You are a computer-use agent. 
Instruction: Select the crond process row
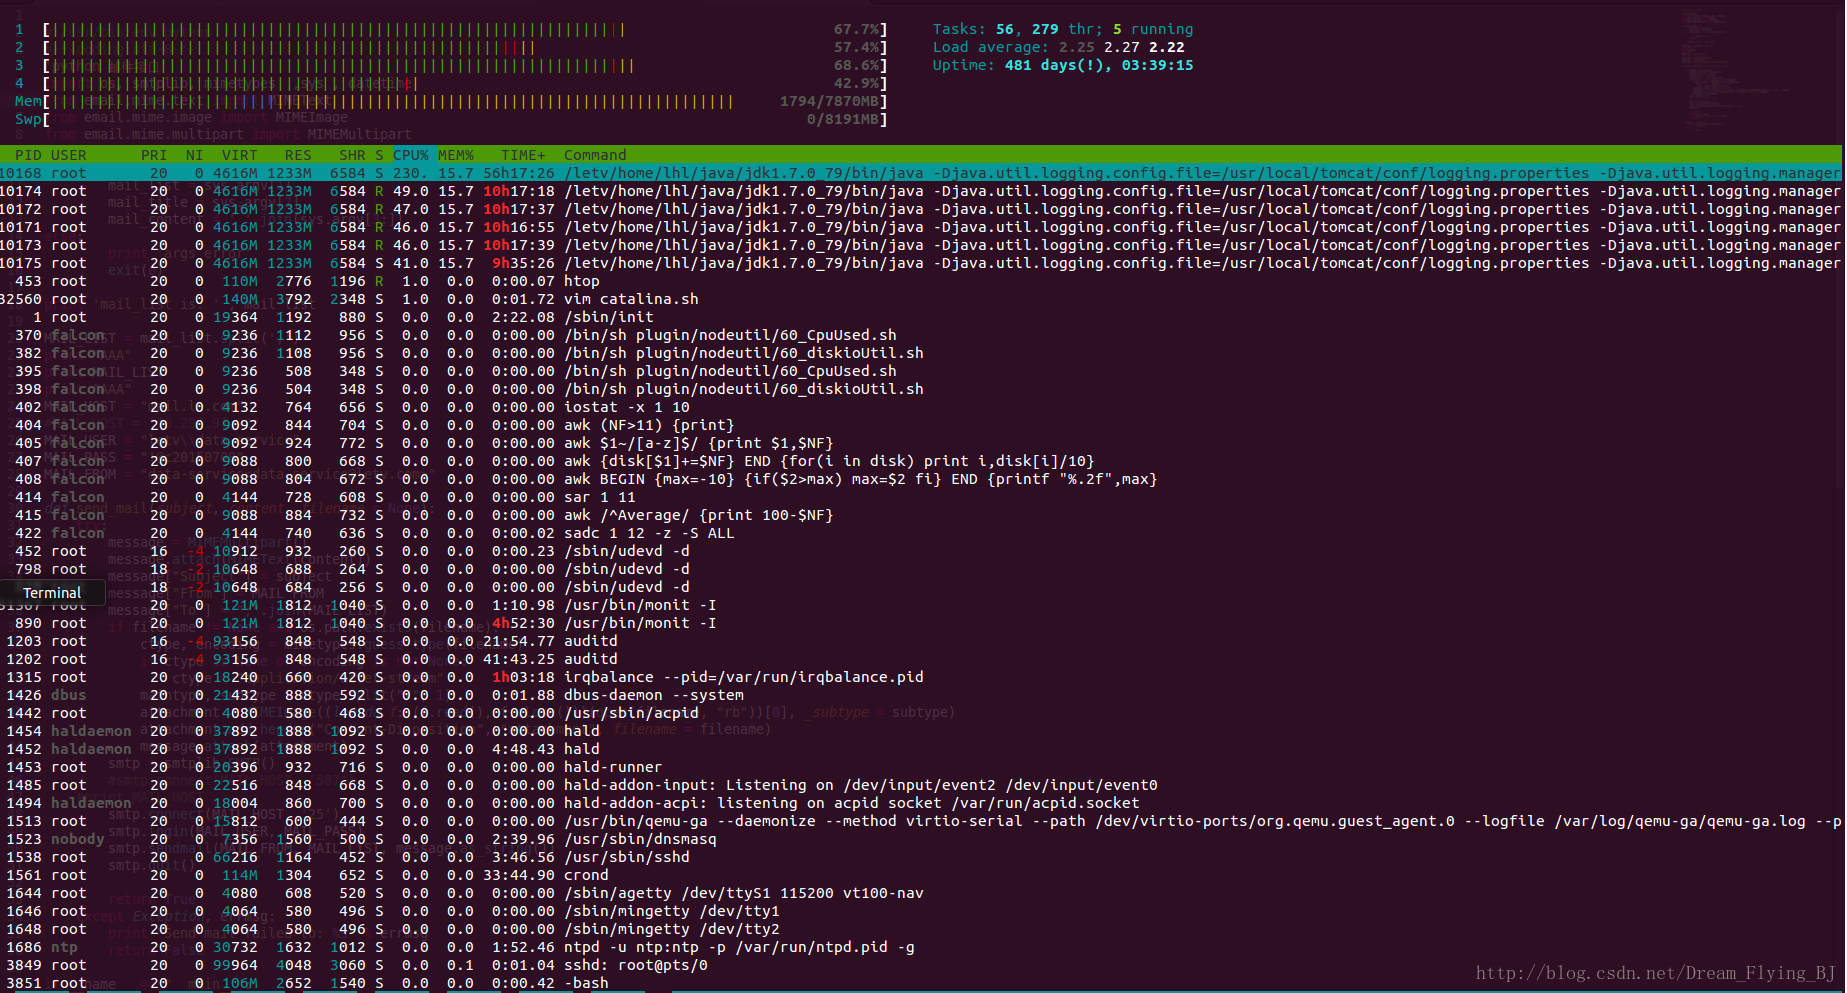(921, 875)
